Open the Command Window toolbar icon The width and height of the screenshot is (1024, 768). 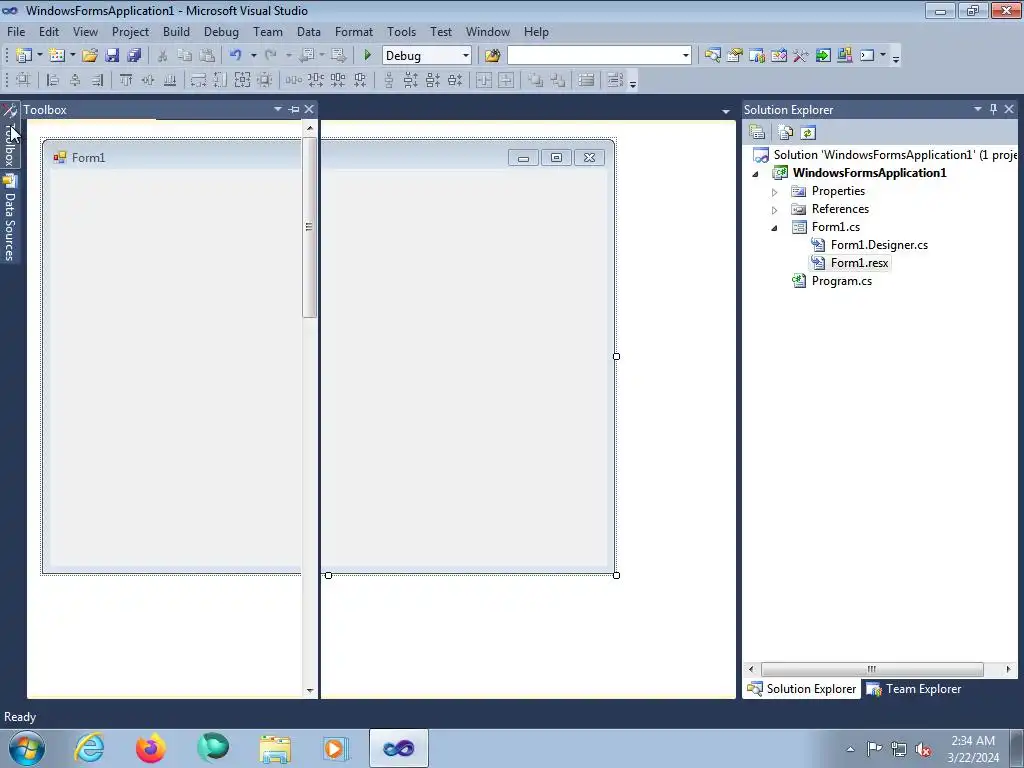[x=867, y=56]
